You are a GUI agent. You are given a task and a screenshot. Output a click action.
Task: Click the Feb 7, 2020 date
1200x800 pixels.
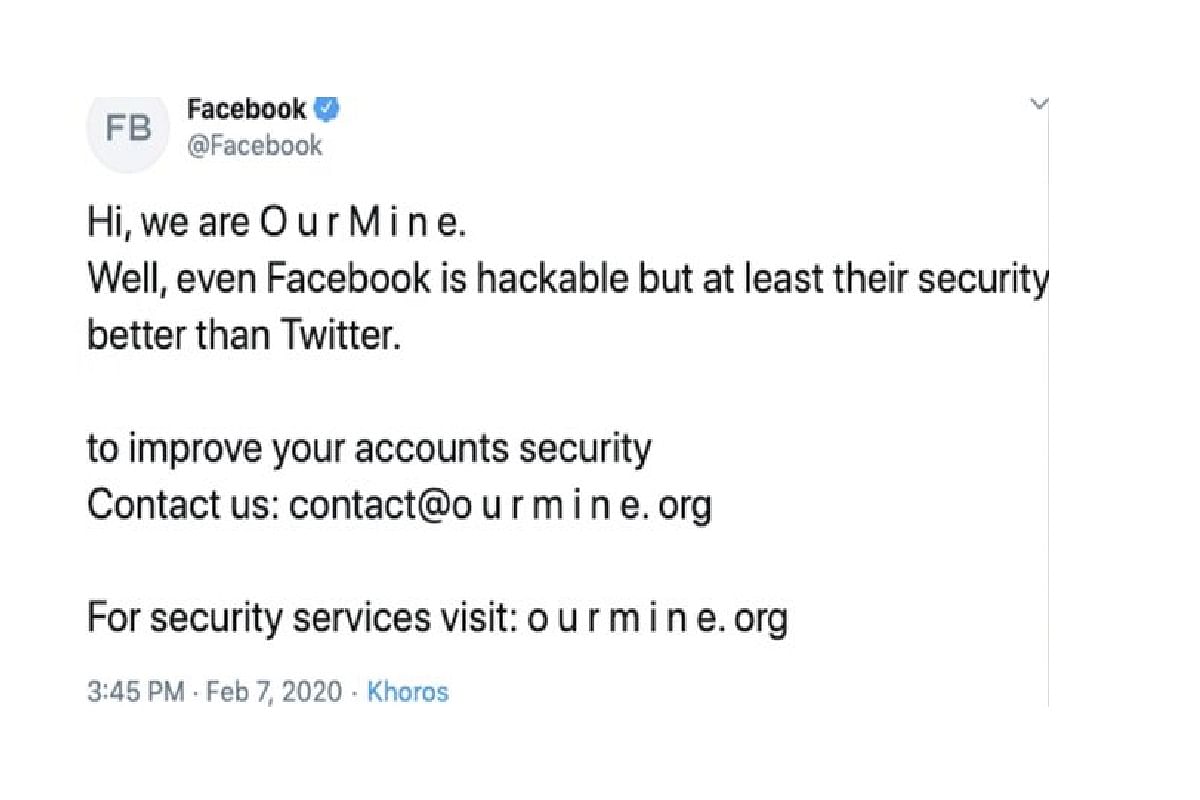pos(274,691)
